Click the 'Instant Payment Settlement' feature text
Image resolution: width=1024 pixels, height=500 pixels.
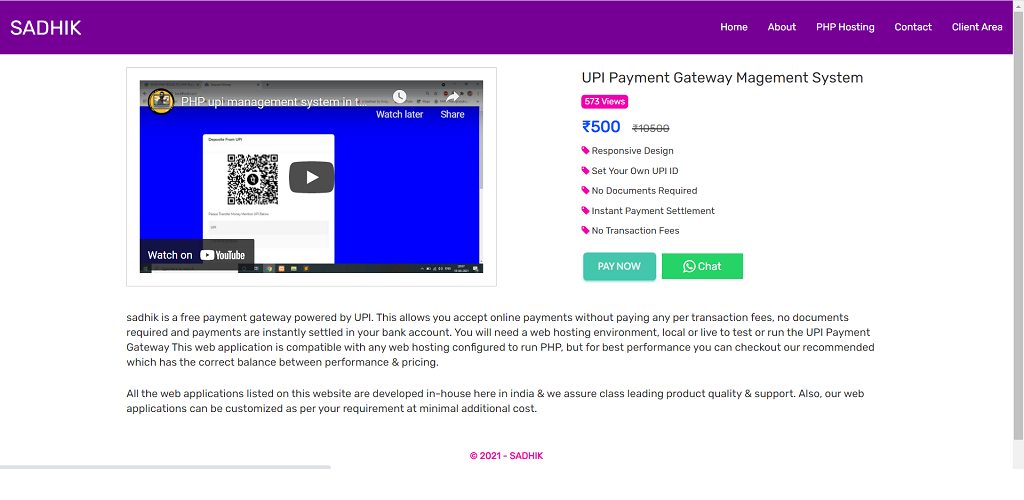[653, 211]
